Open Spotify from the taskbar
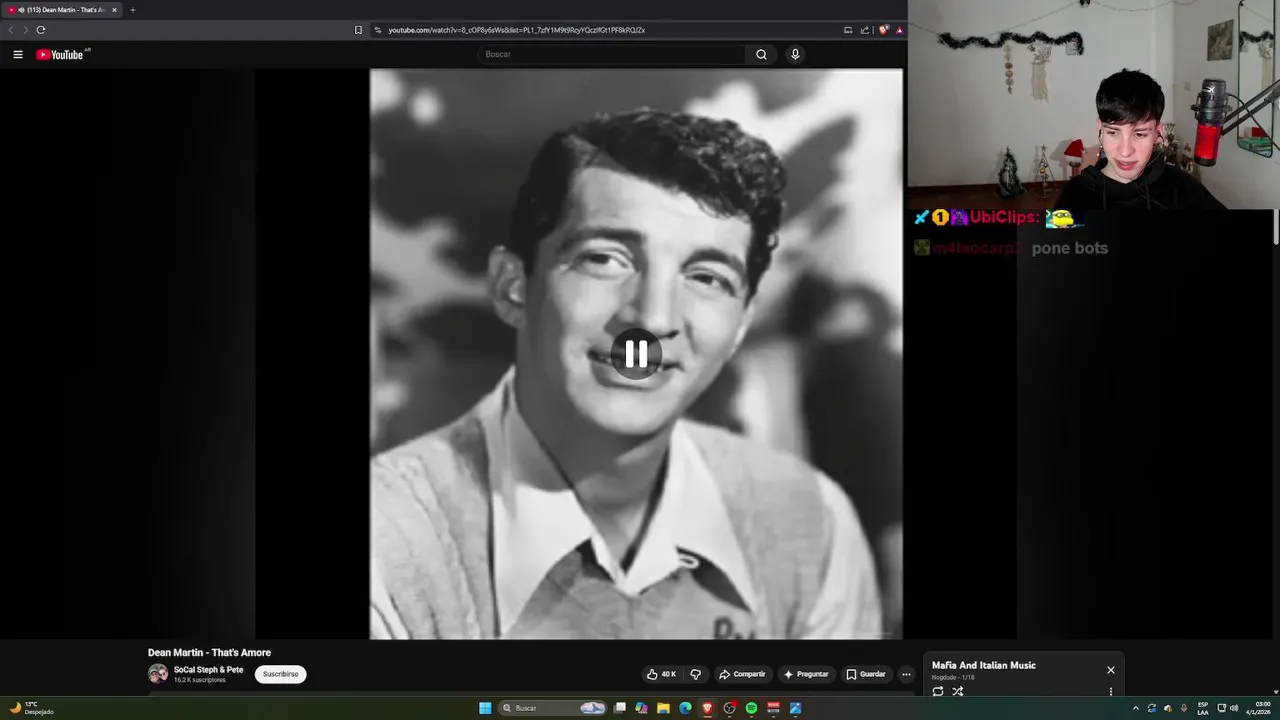 coord(751,708)
